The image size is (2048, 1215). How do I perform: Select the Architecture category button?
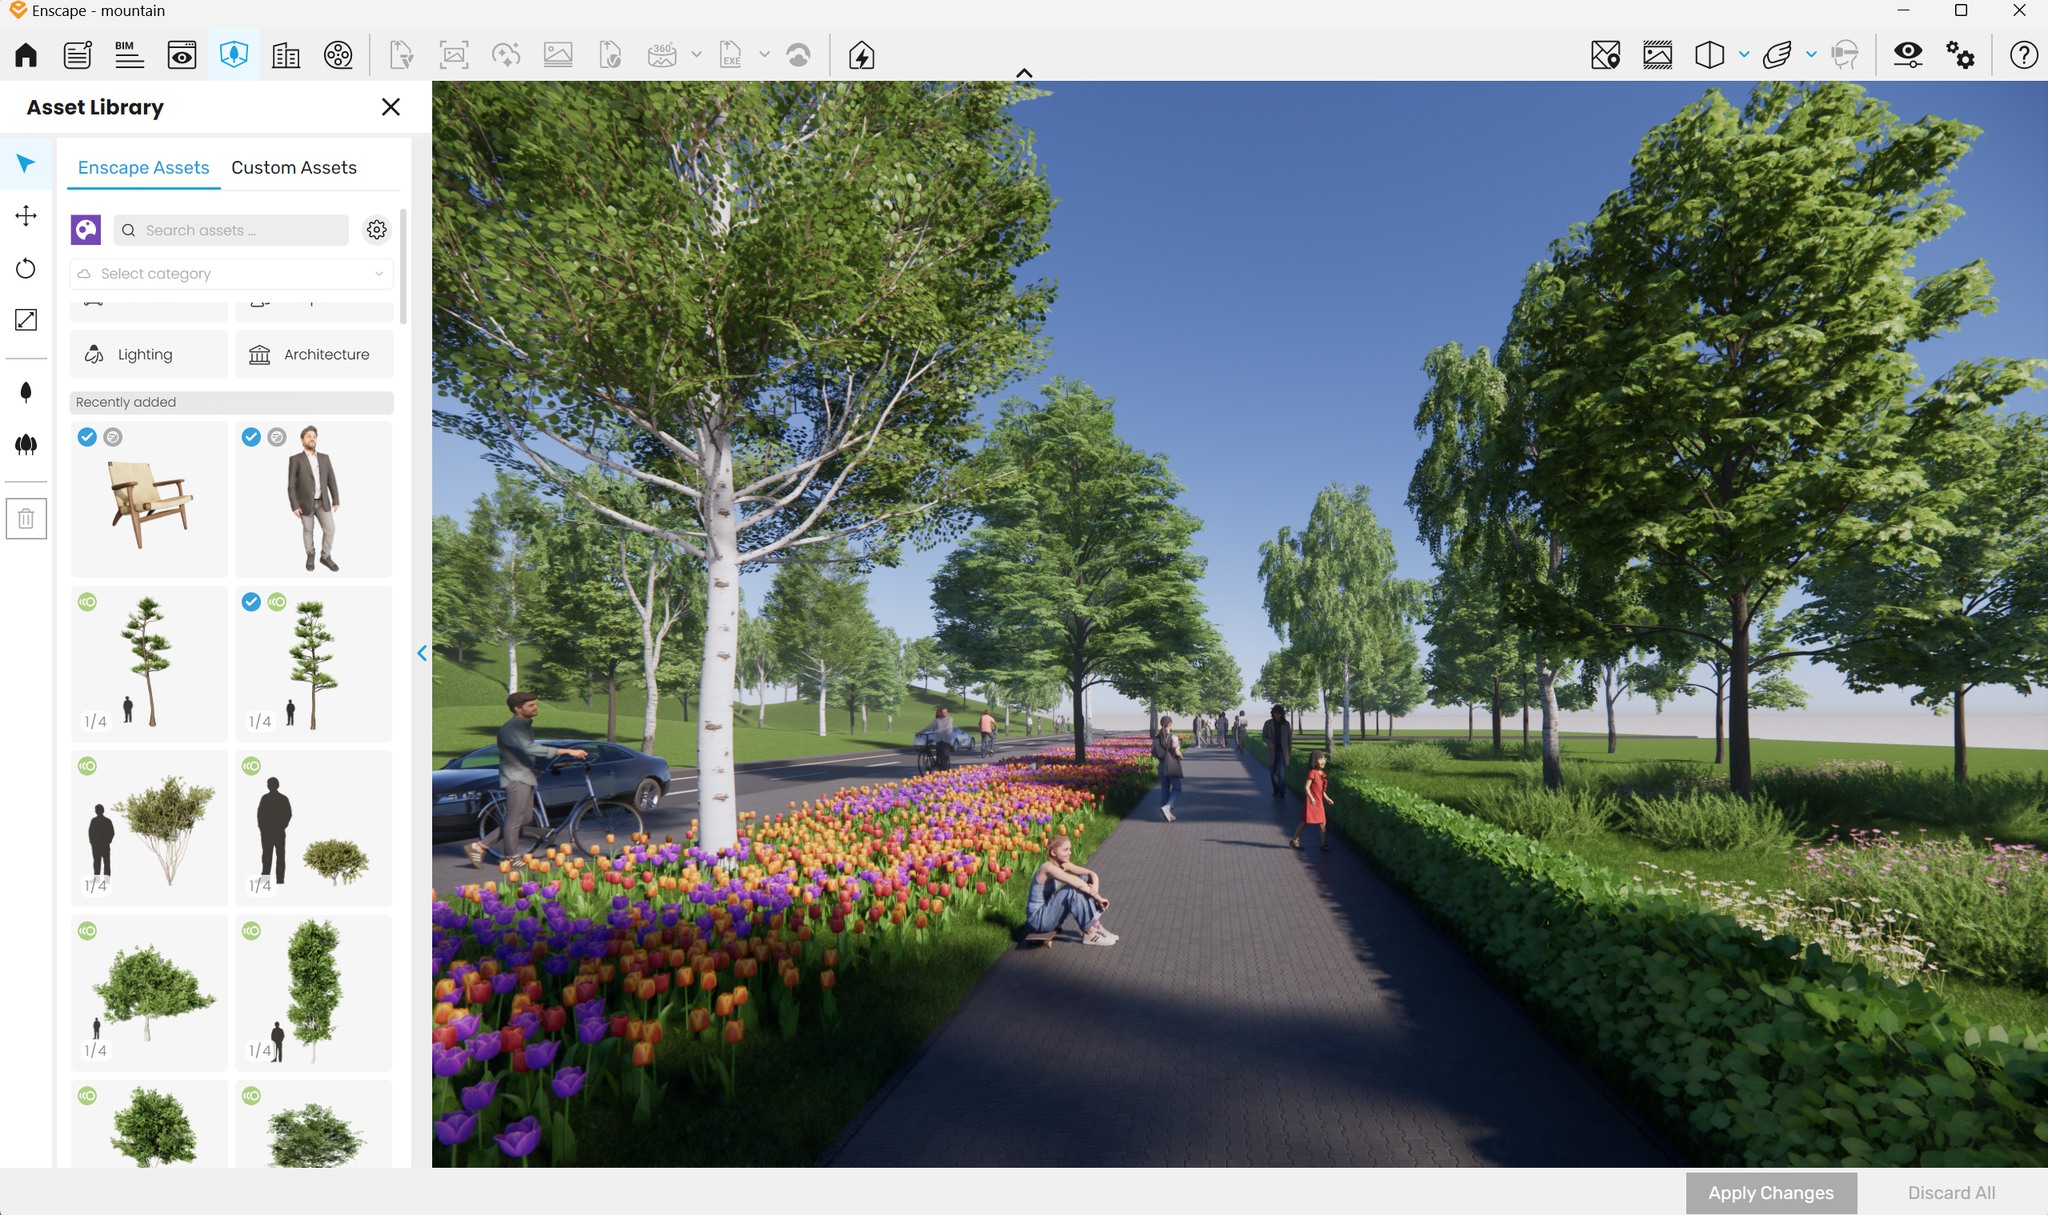[x=314, y=355]
